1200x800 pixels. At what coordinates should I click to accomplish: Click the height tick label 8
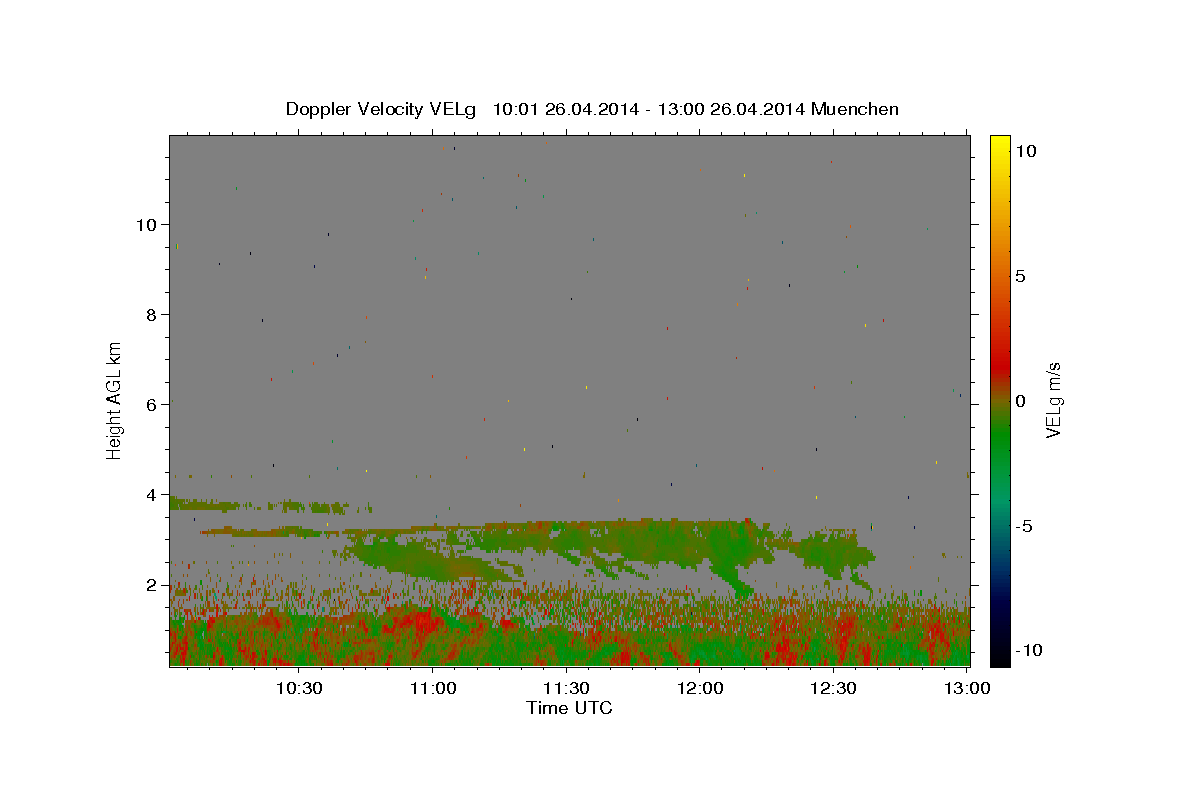tap(151, 315)
